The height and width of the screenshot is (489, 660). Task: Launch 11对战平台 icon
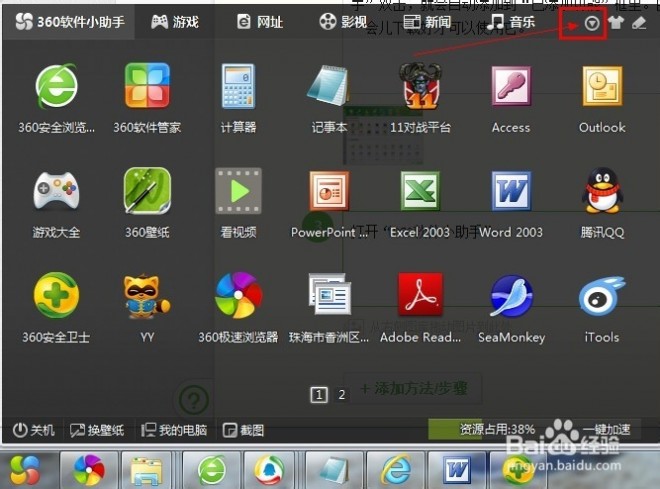[x=420, y=85]
